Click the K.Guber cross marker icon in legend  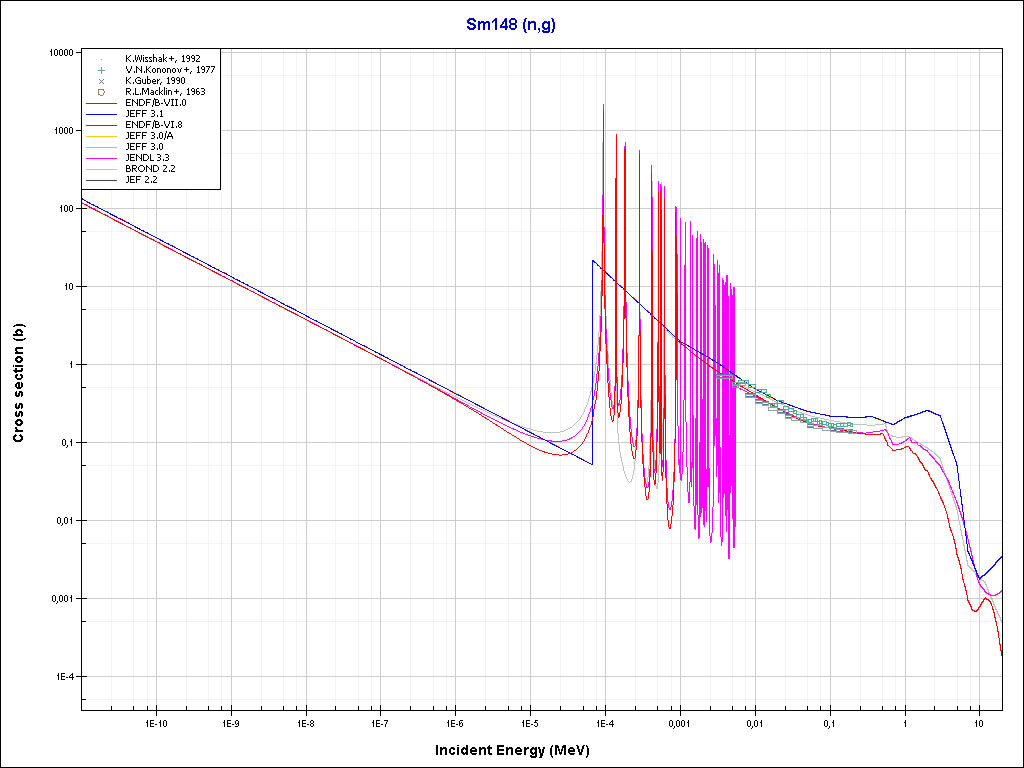click(x=102, y=81)
